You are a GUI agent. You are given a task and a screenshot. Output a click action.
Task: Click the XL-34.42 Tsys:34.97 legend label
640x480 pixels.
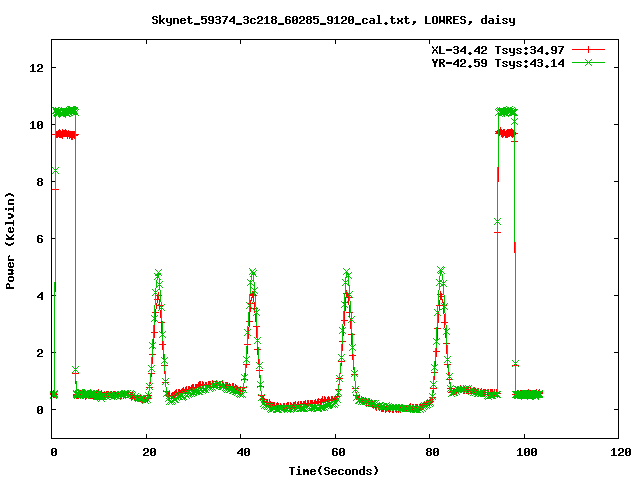[x=498, y=50]
